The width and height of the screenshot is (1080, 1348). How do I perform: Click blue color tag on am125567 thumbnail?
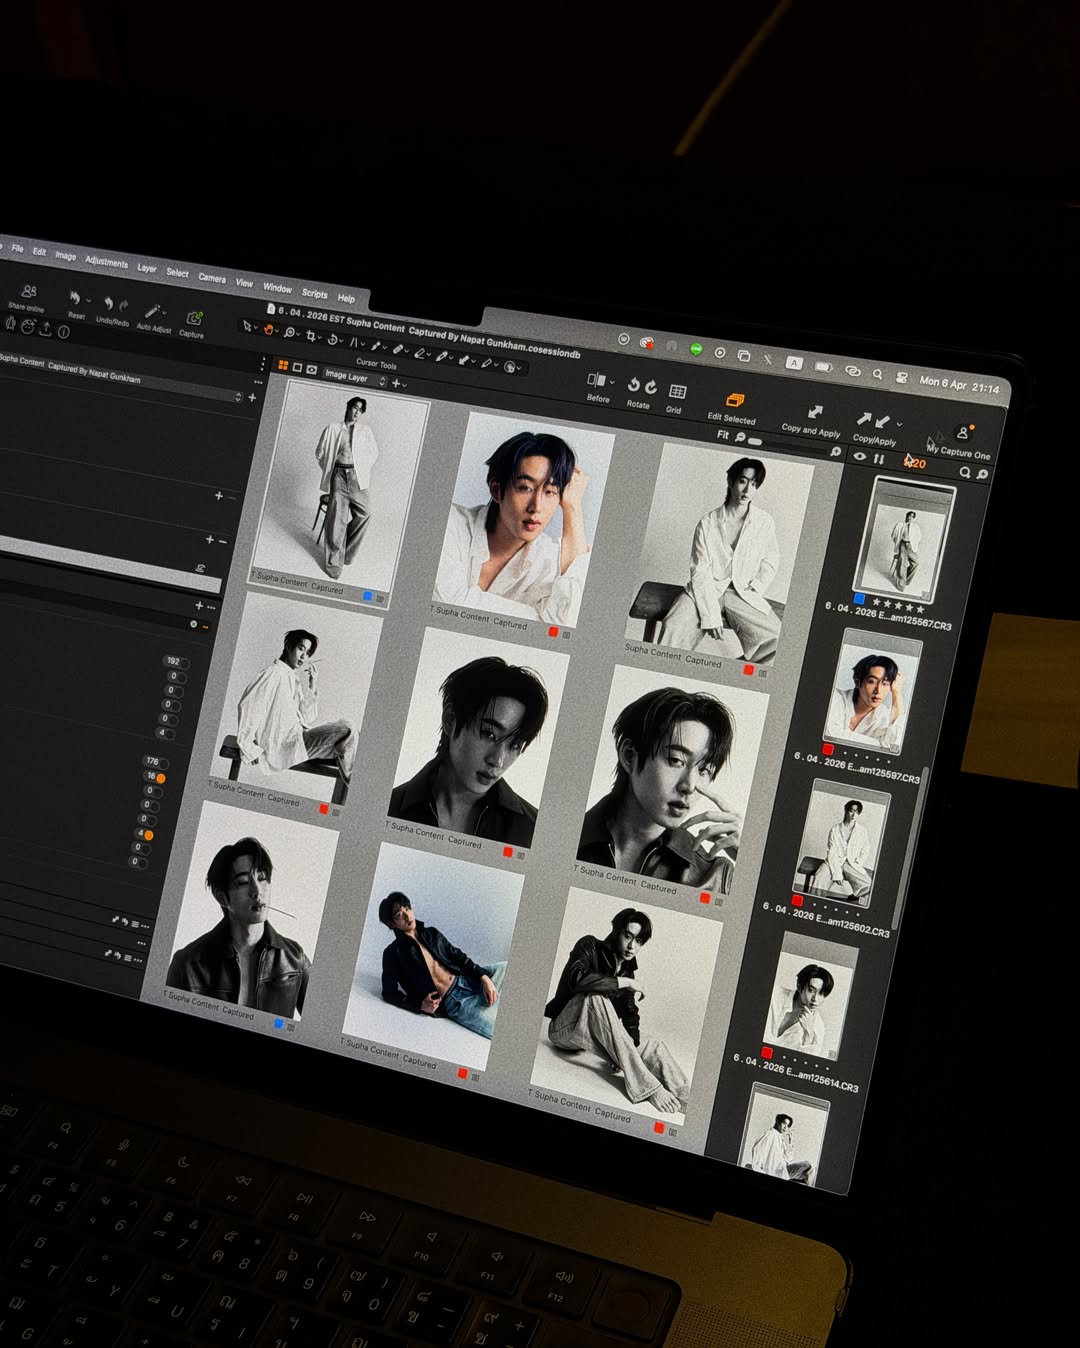(859, 598)
